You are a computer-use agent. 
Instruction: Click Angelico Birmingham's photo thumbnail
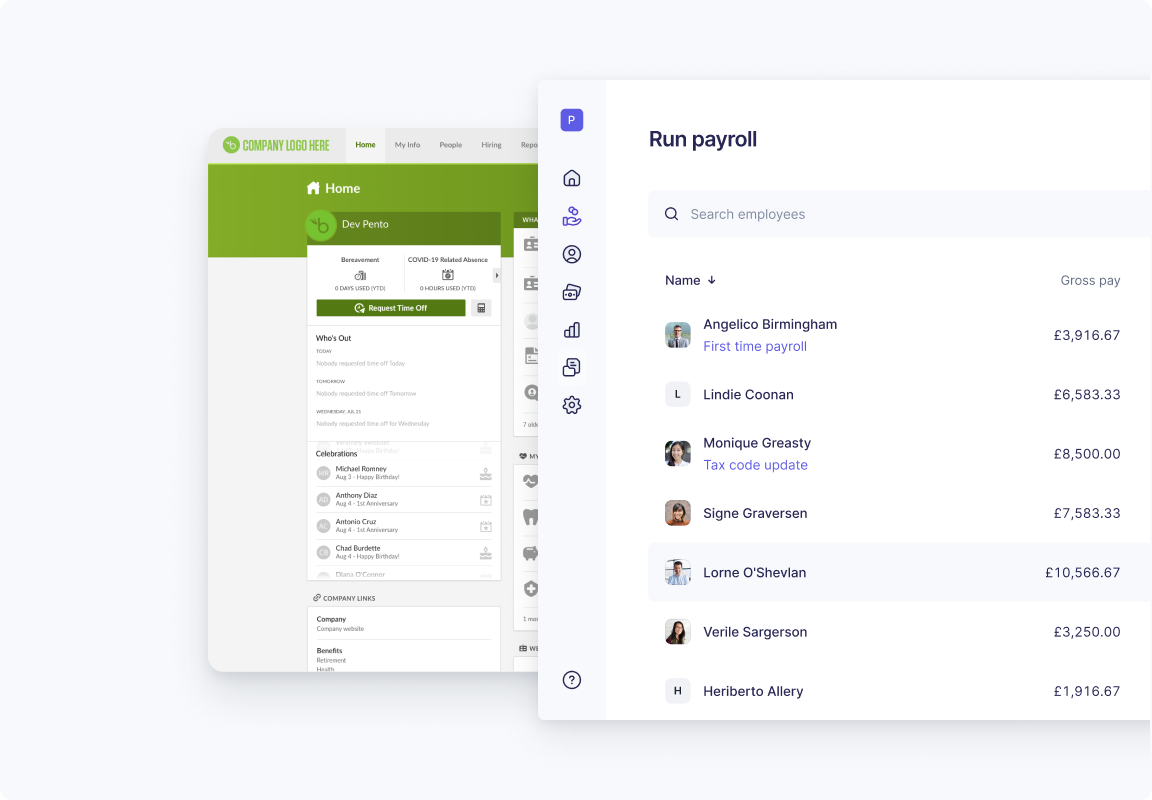click(x=677, y=335)
